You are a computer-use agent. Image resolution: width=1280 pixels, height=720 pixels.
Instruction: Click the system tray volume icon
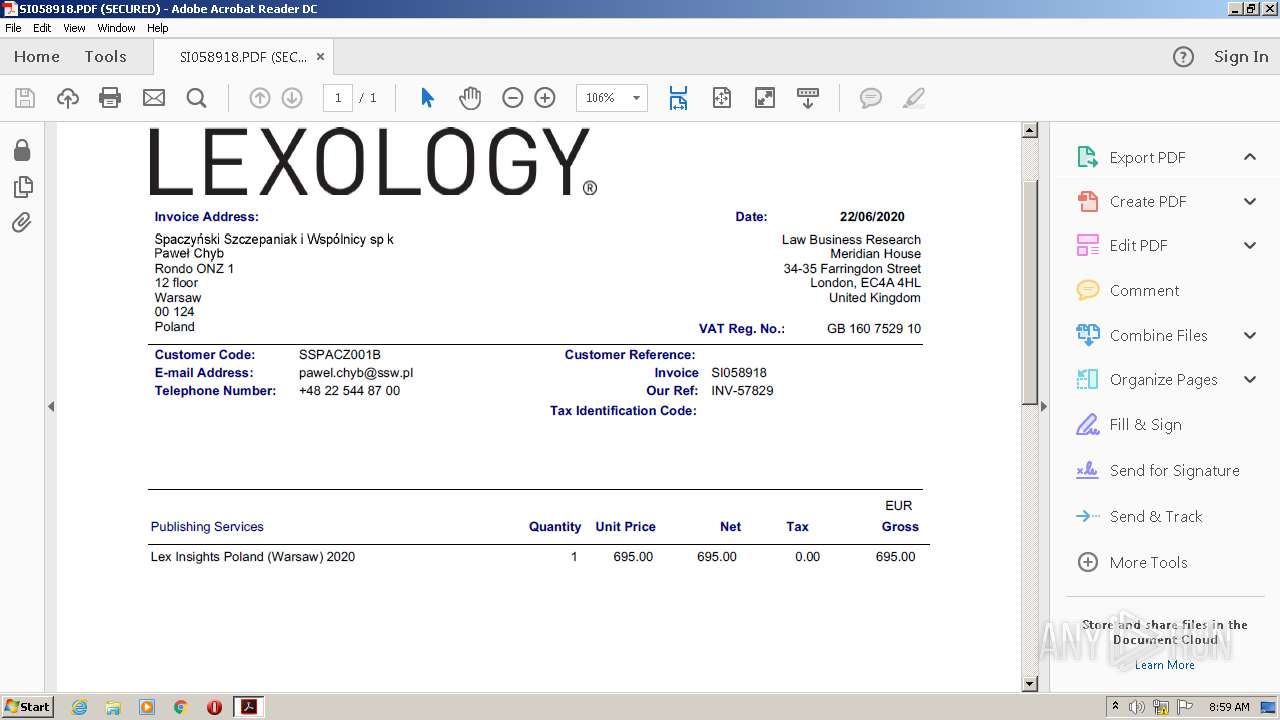coord(1137,707)
